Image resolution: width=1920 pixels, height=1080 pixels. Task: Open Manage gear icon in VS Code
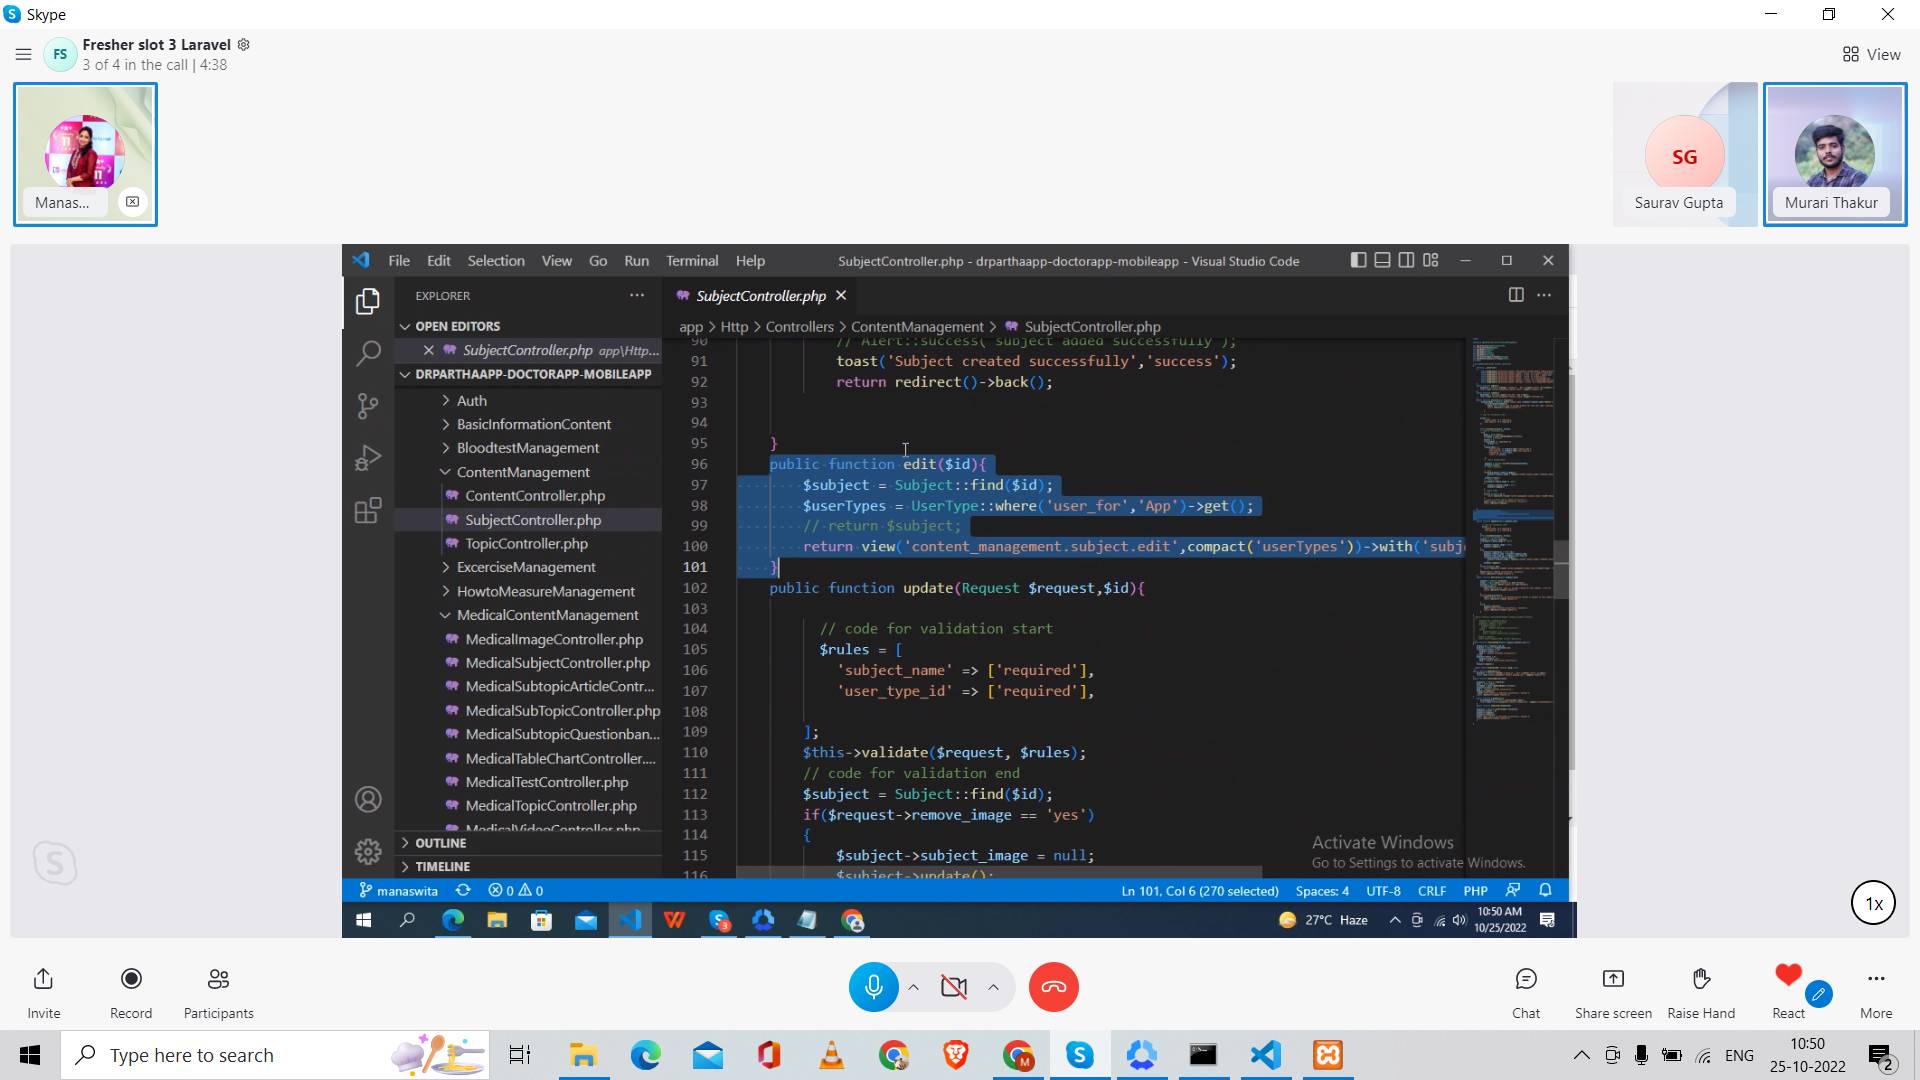pyautogui.click(x=368, y=851)
